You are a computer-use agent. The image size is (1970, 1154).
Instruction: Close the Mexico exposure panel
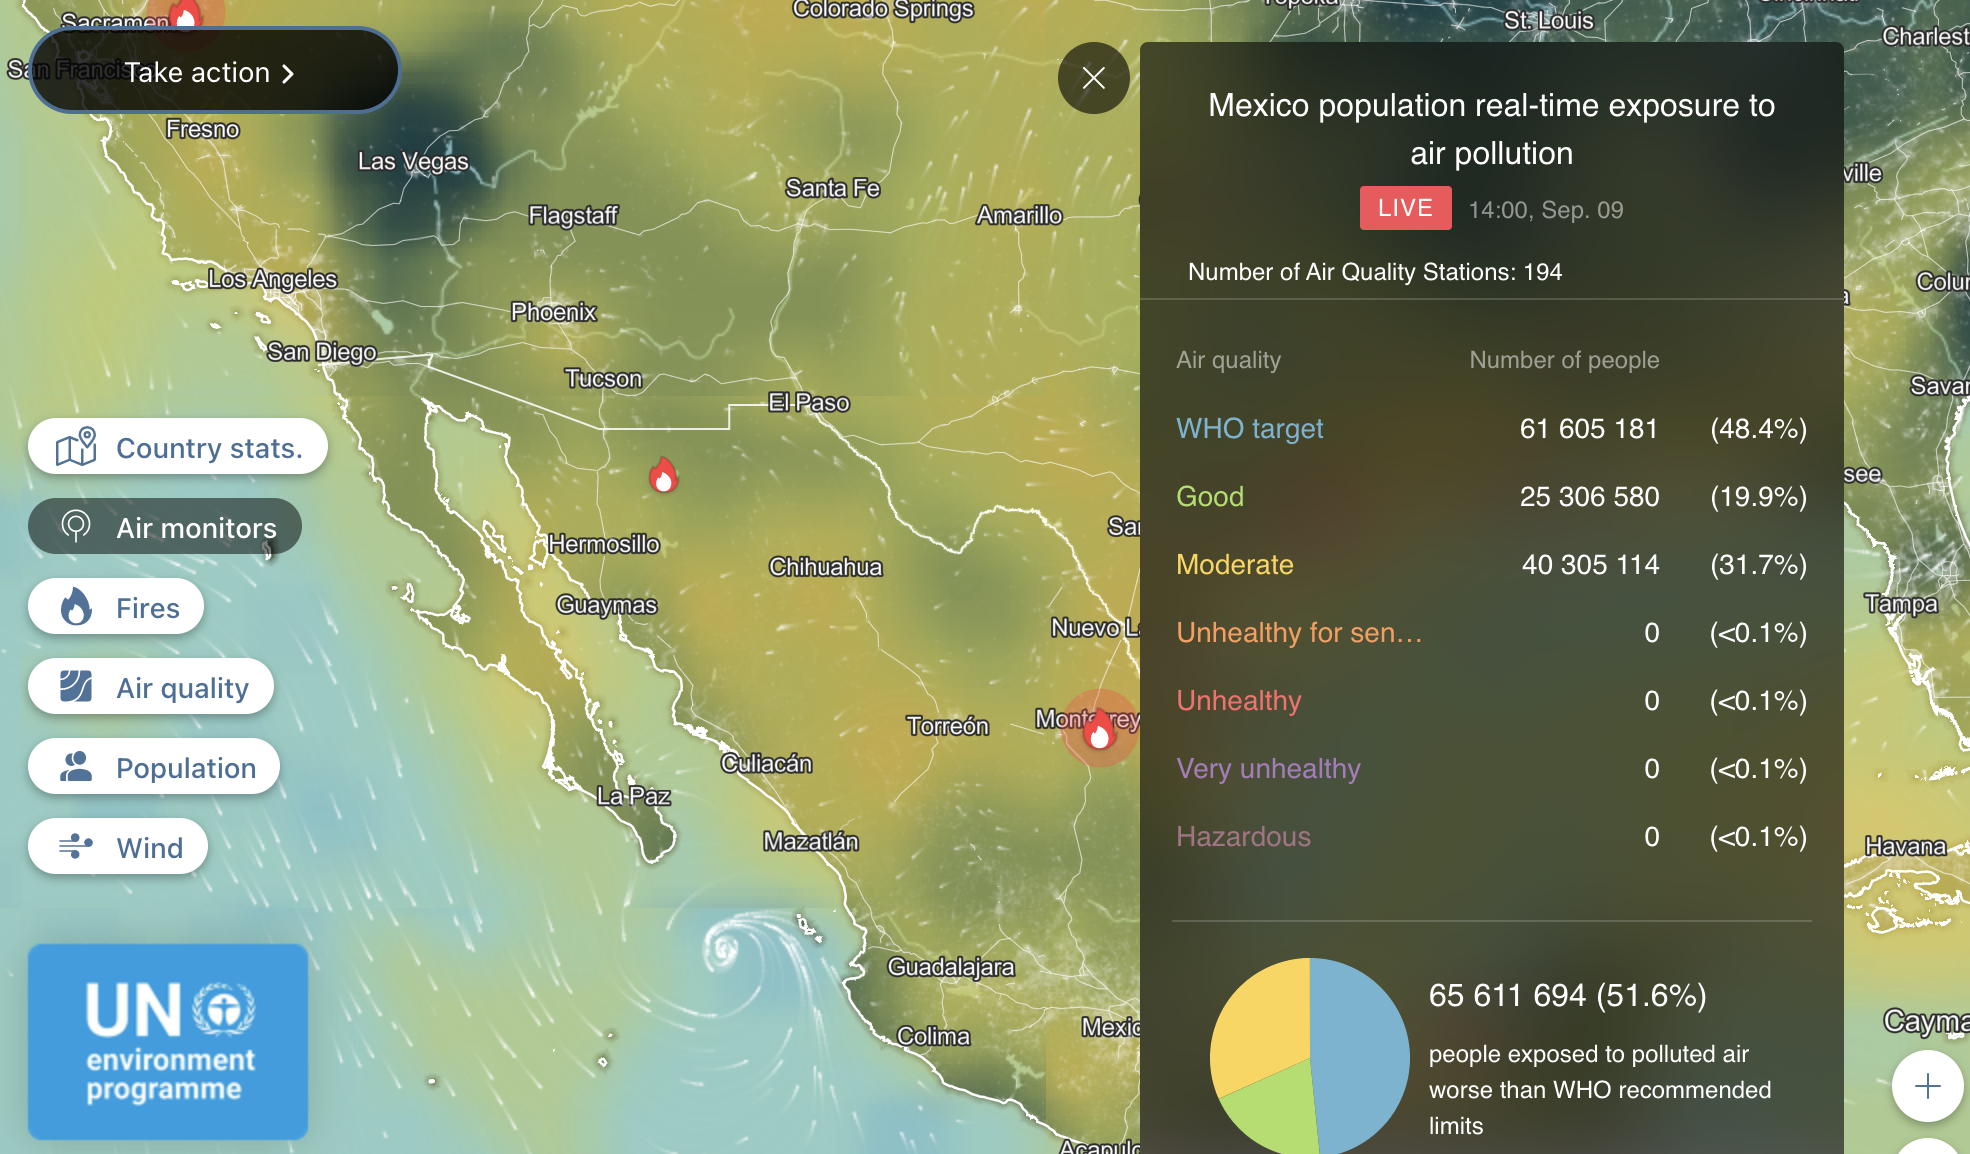point(1093,78)
